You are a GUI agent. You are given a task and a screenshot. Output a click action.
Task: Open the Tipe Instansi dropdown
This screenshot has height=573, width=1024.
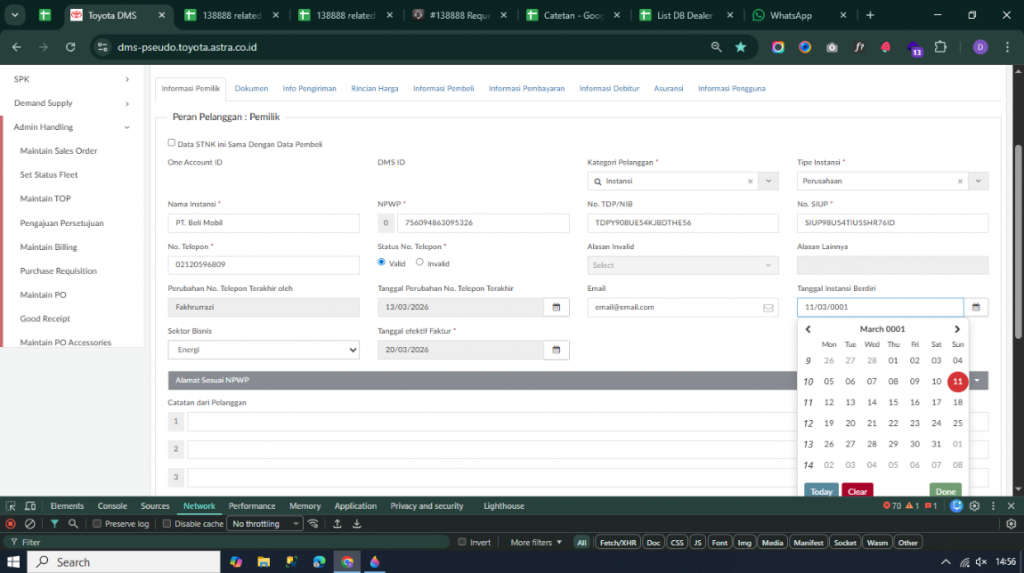click(977, 181)
